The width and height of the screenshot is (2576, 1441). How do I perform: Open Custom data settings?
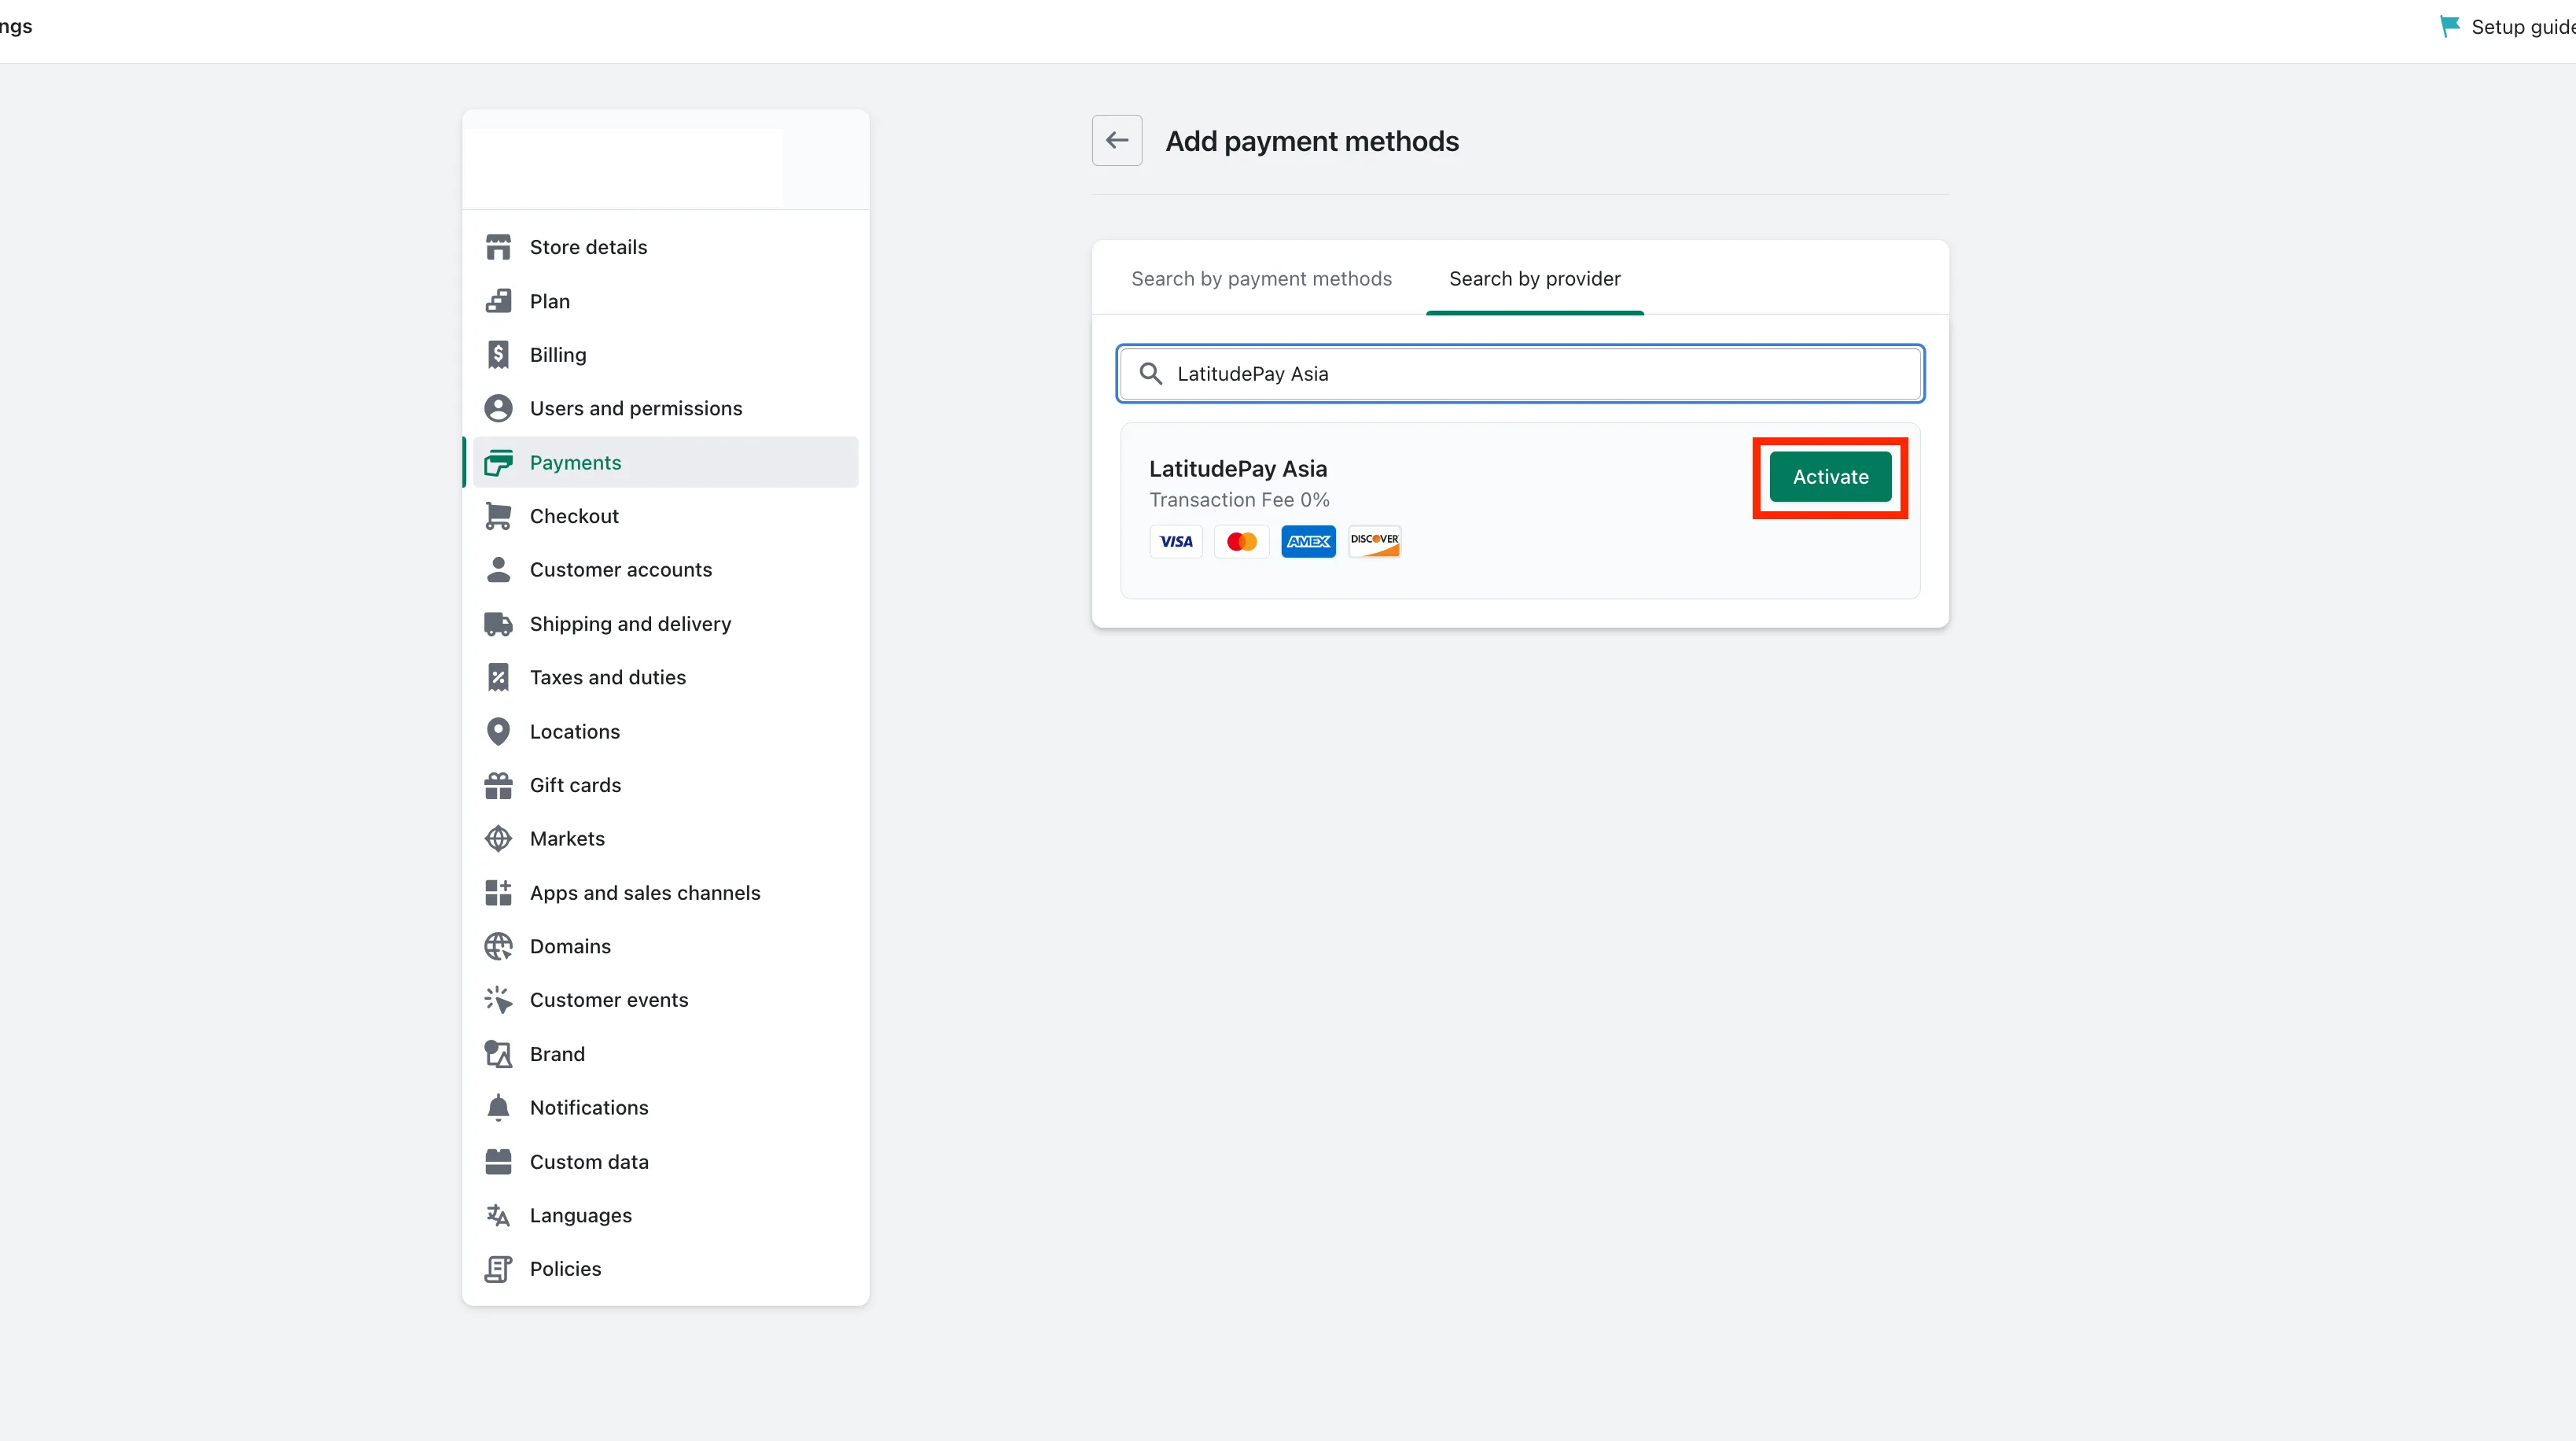[666, 1162]
